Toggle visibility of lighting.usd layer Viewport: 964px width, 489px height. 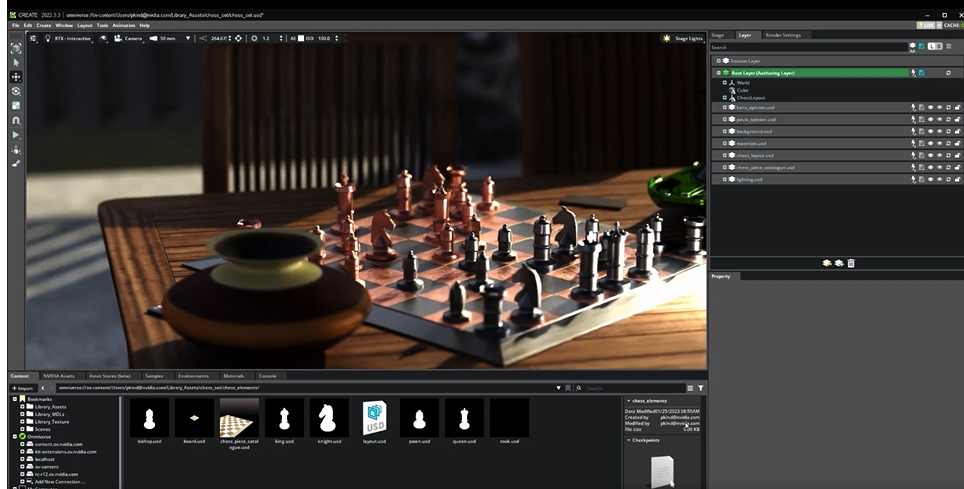click(x=930, y=179)
